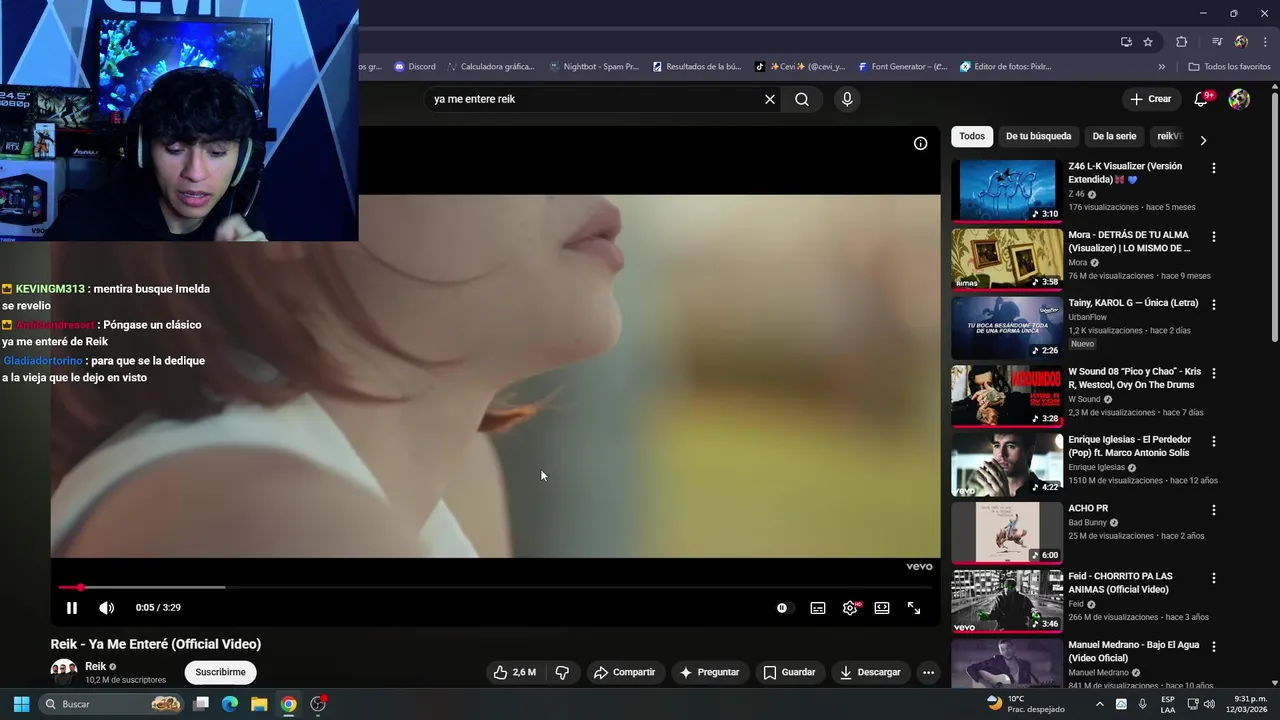Open options for Manuel Medrano Bajo El Agua
This screenshot has width=1280, height=720.
1214,647
